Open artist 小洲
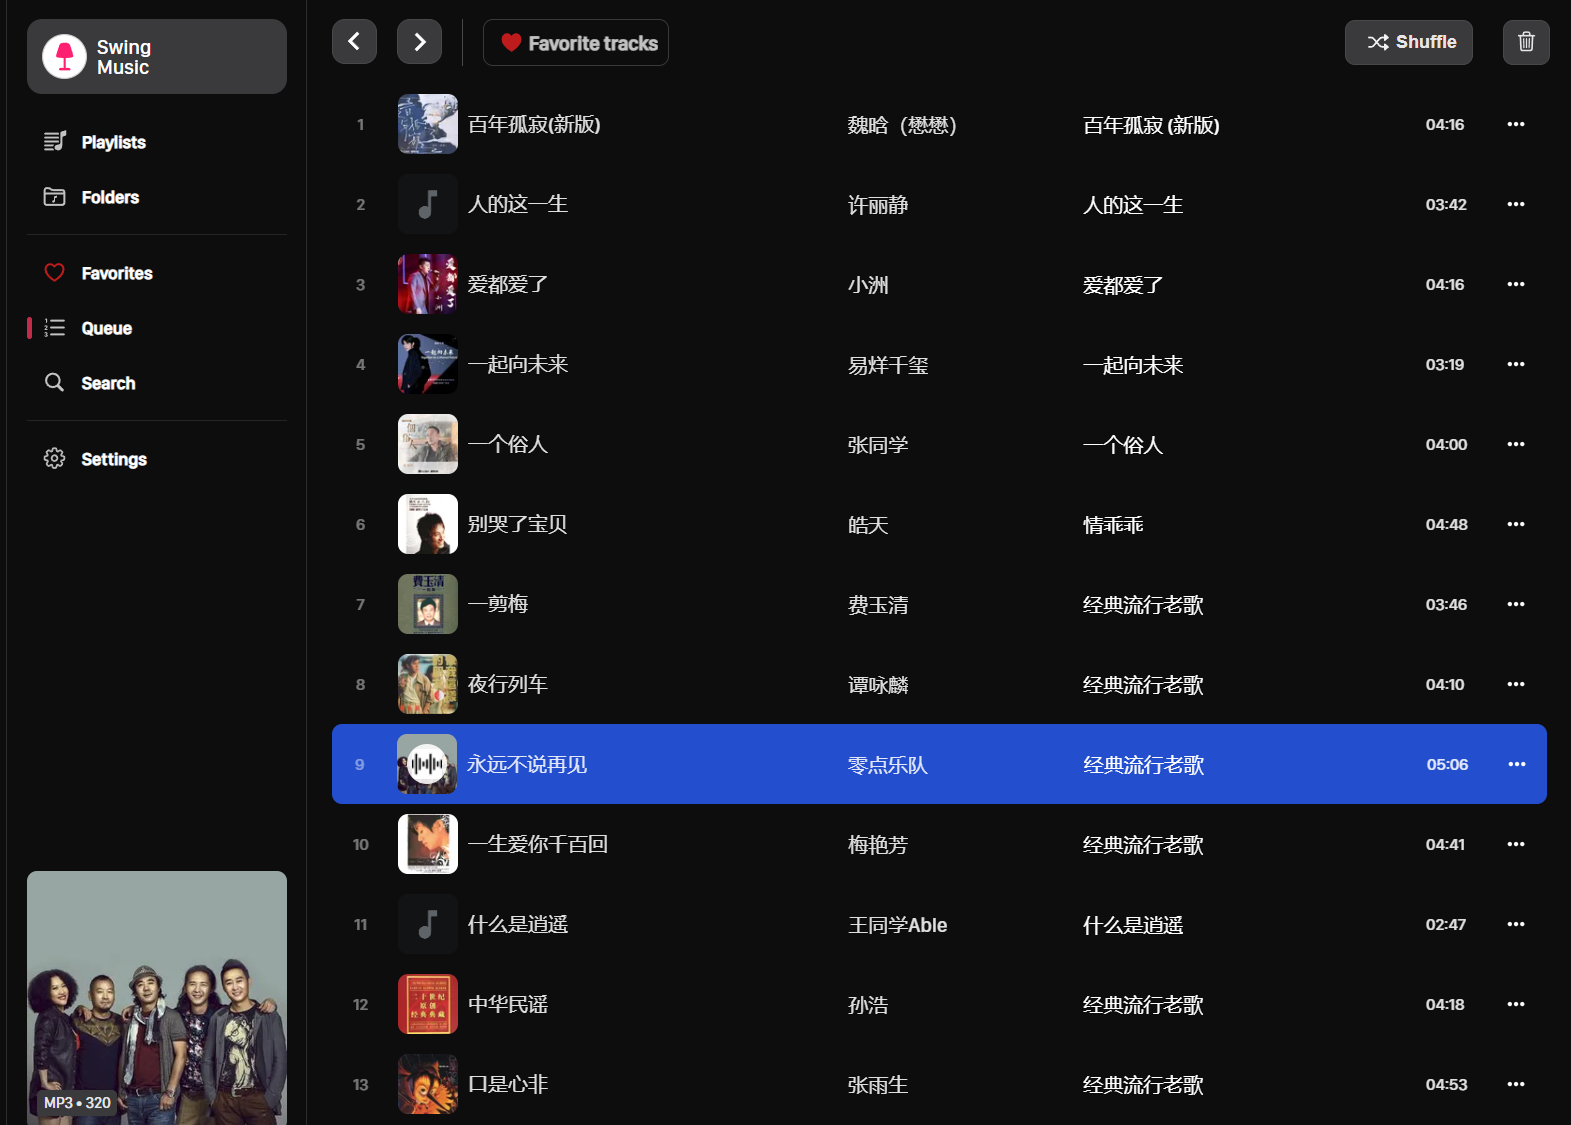 click(x=868, y=285)
